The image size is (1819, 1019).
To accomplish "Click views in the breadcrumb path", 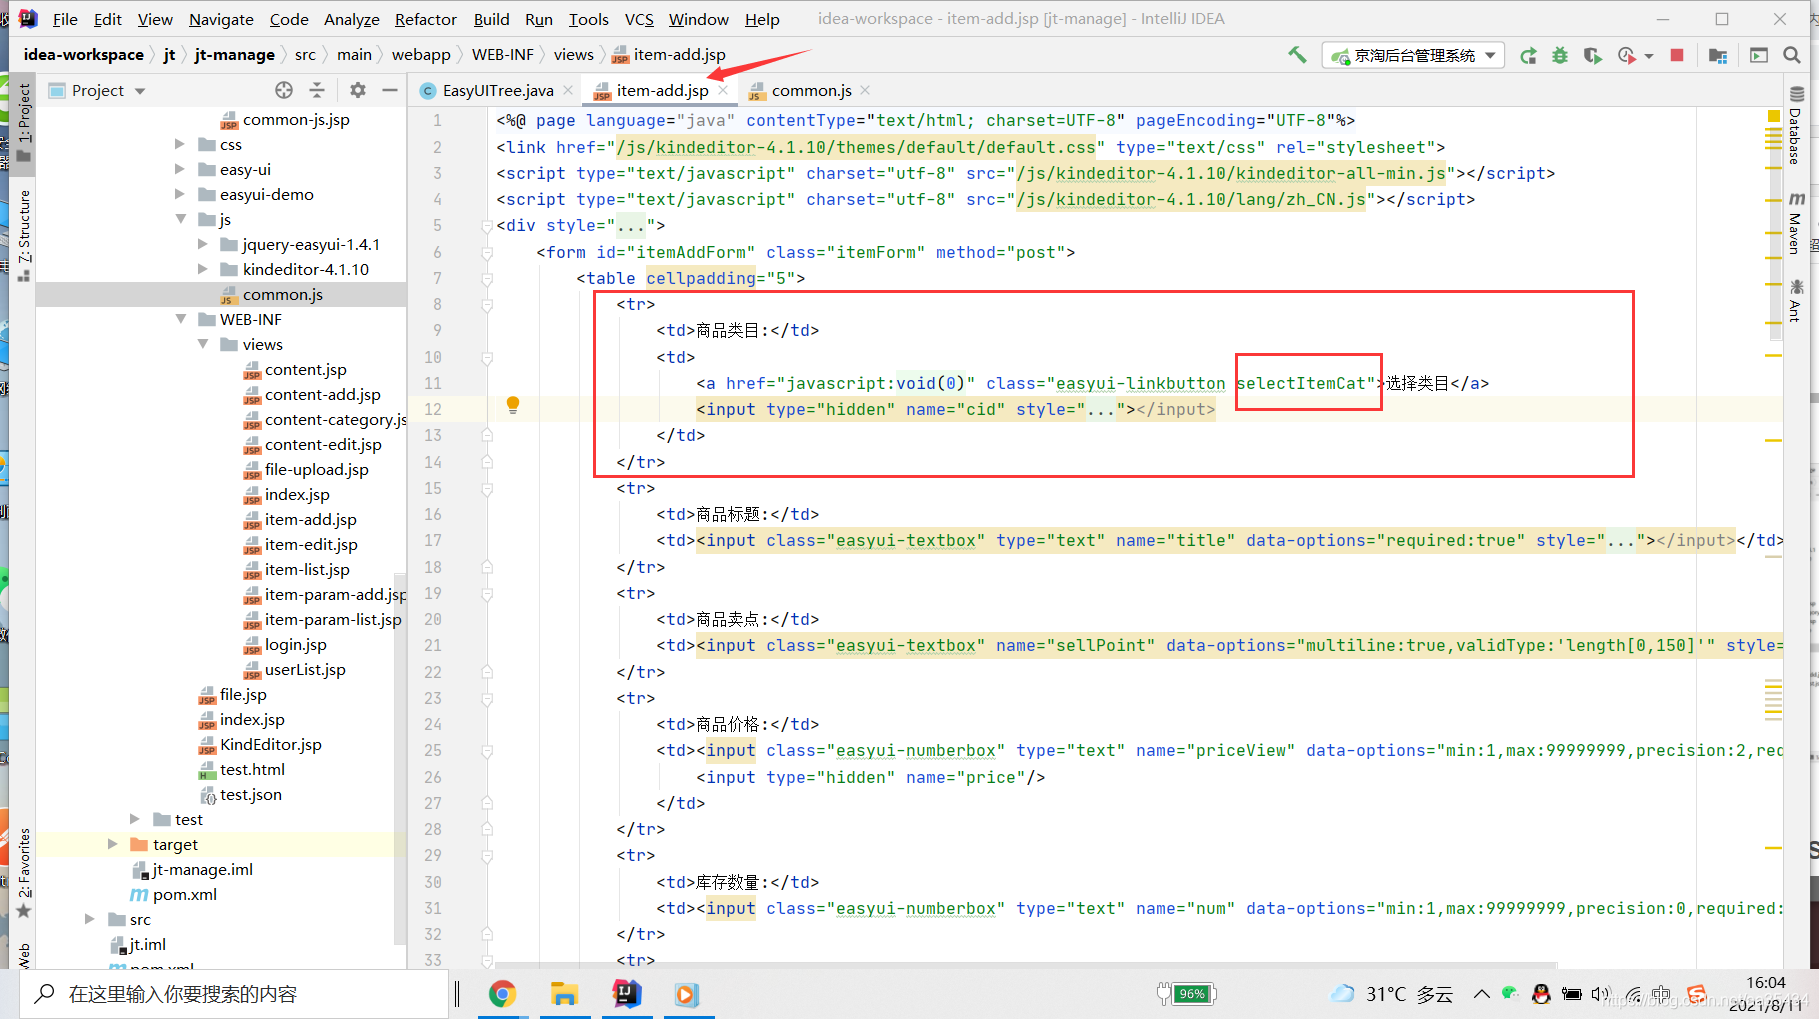I will coord(573,55).
